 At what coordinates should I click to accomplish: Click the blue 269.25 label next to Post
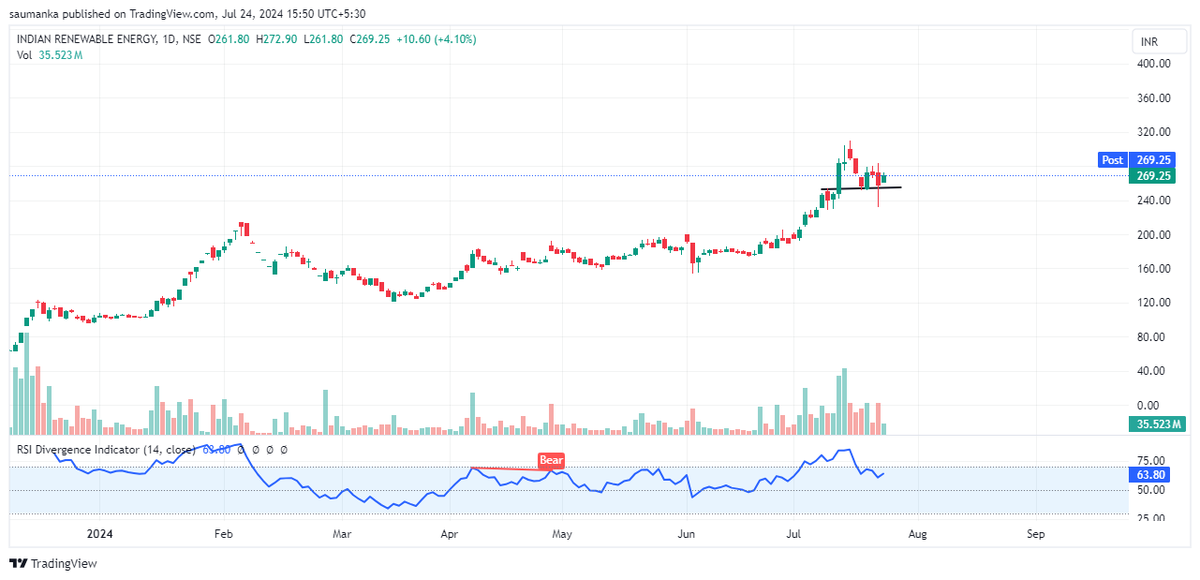tap(1154, 160)
